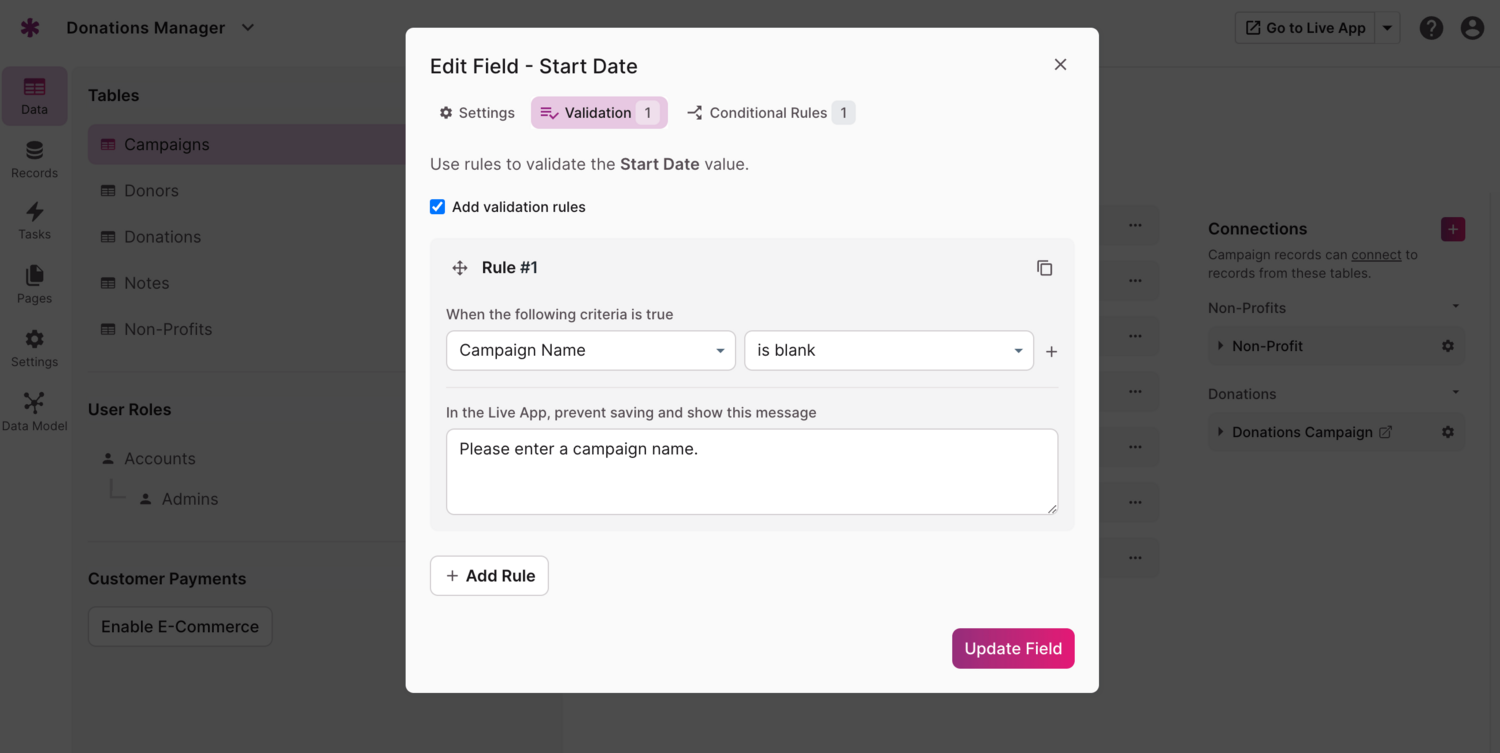Switch to the Settings tab
This screenshot has width=1500, height=753.
[477, 113]
